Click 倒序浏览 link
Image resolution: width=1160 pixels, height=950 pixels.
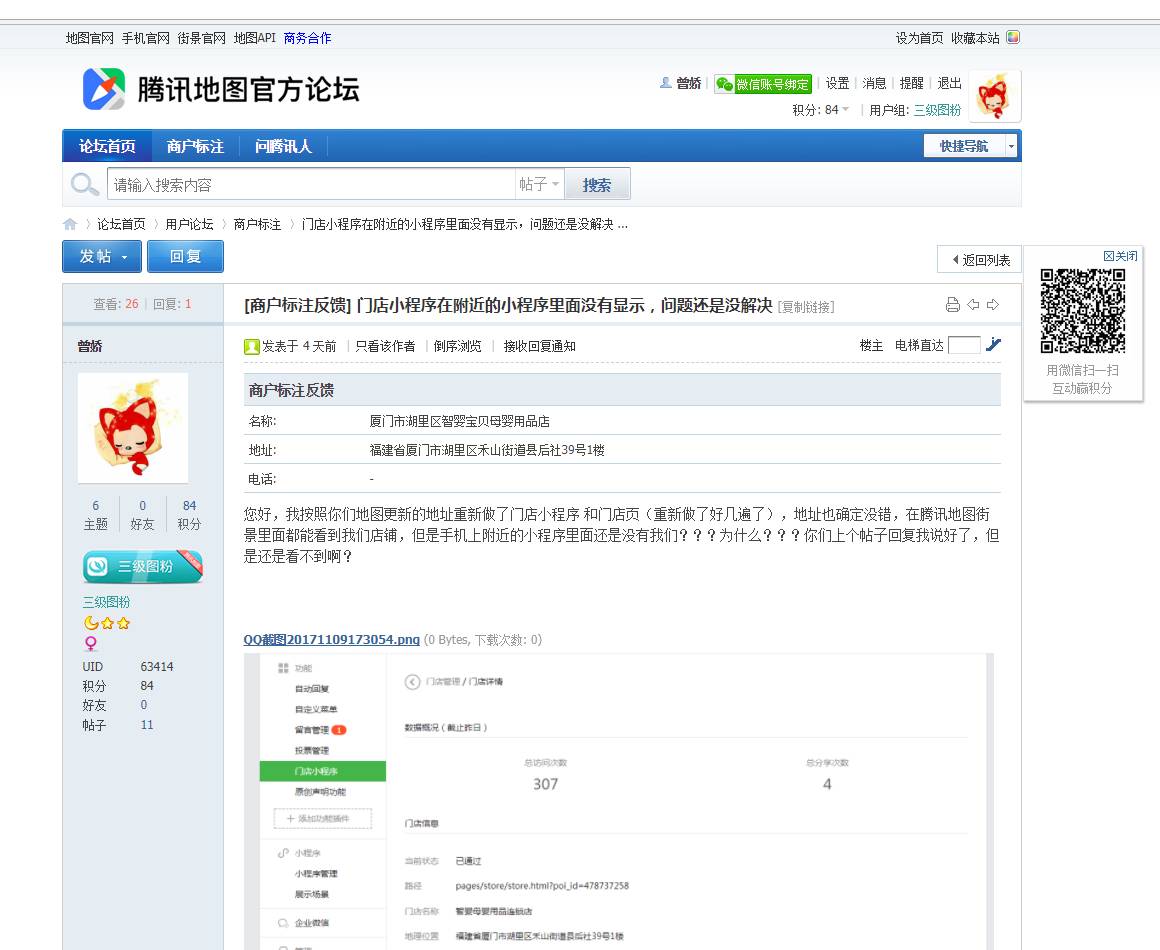pyautogui.click(x=457, y=346)
